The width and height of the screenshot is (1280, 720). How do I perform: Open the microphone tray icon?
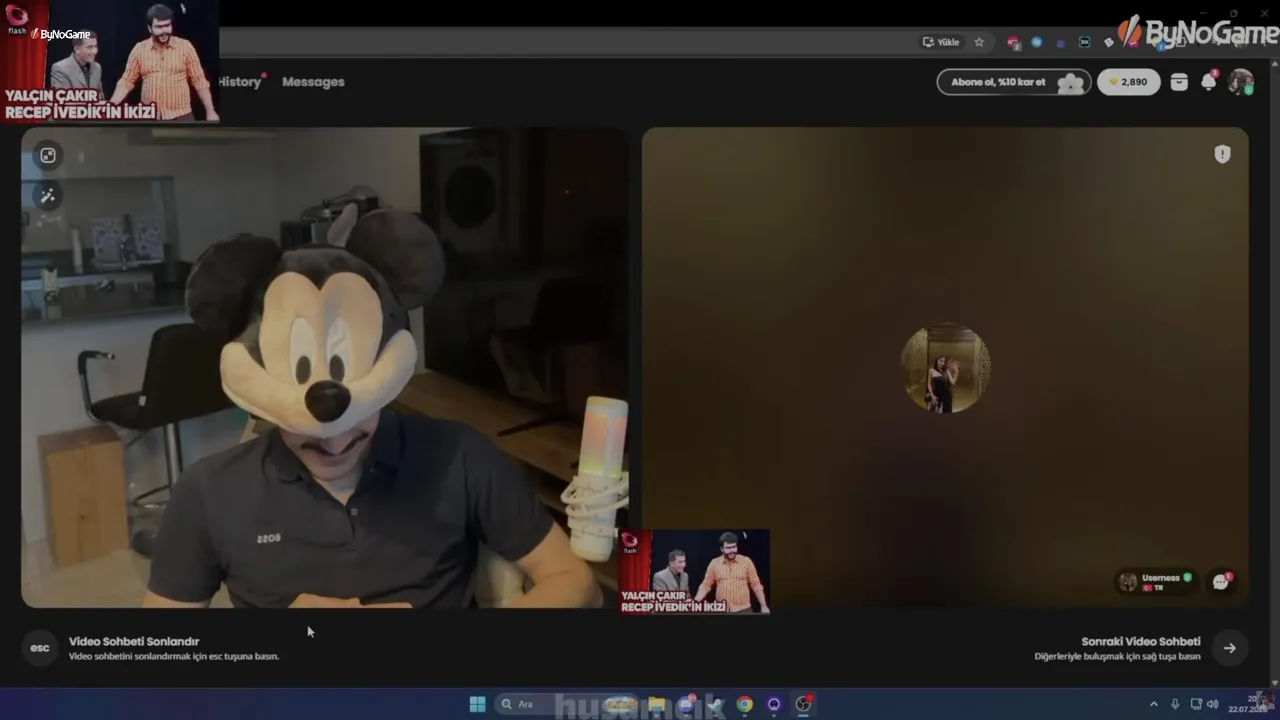point(1175,704)
